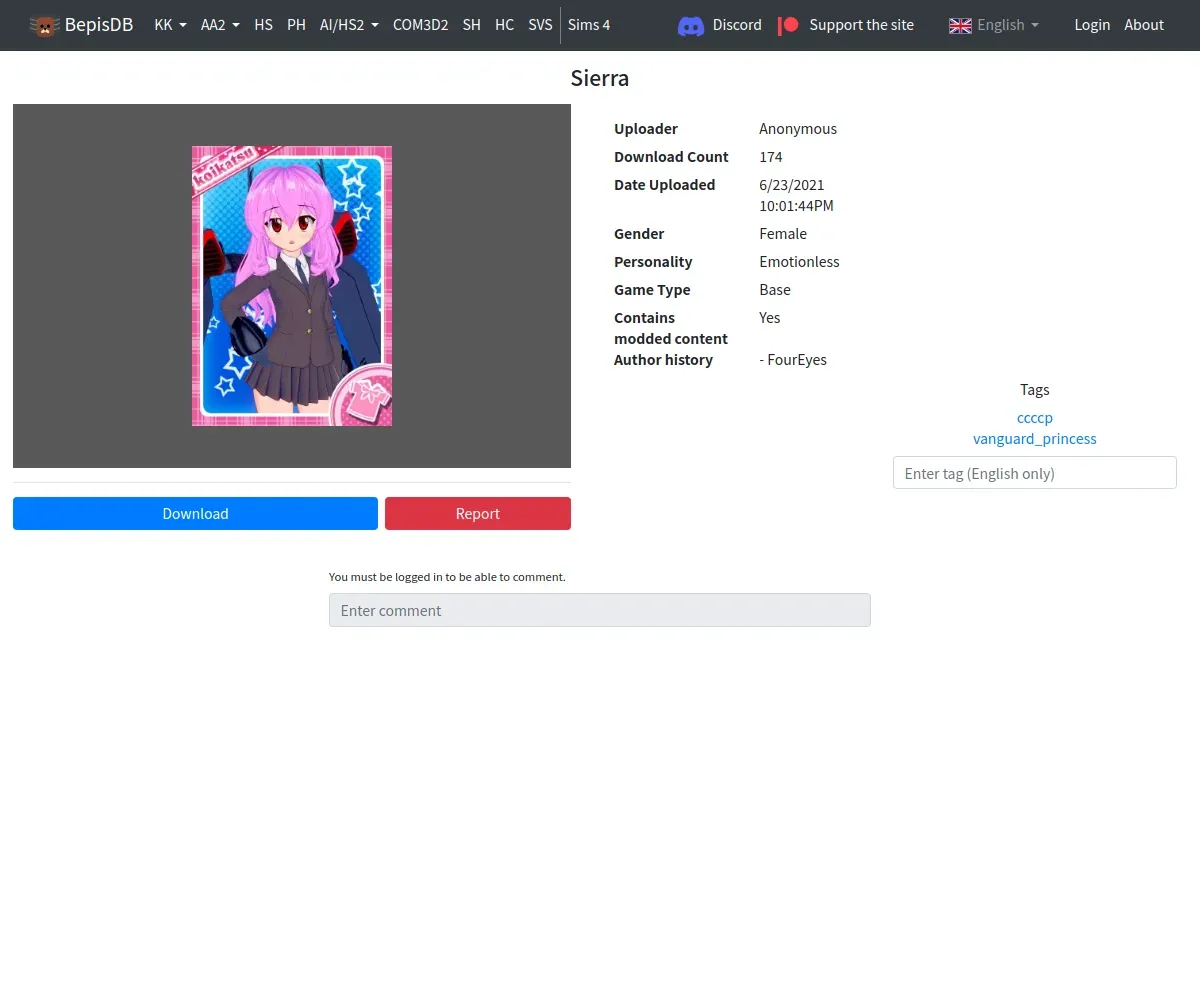This screenshot has width=1200, height=1000.
Task: Click the Login link
Action: 1092,25
